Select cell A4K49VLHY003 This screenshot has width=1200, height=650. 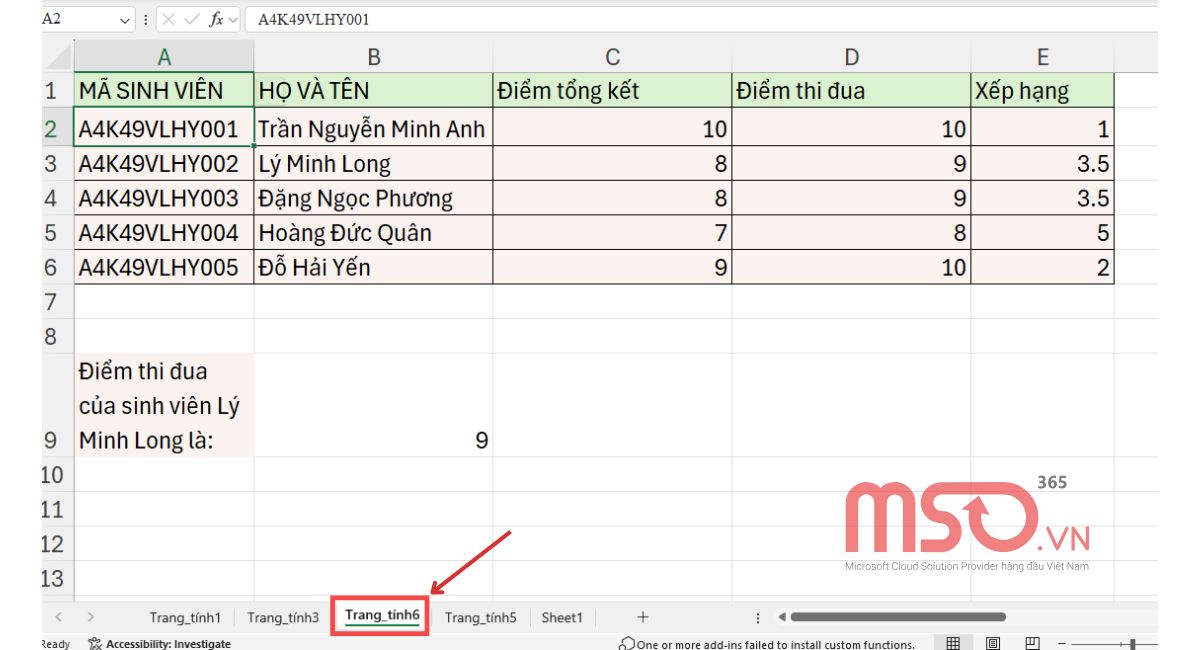[164, 198]
